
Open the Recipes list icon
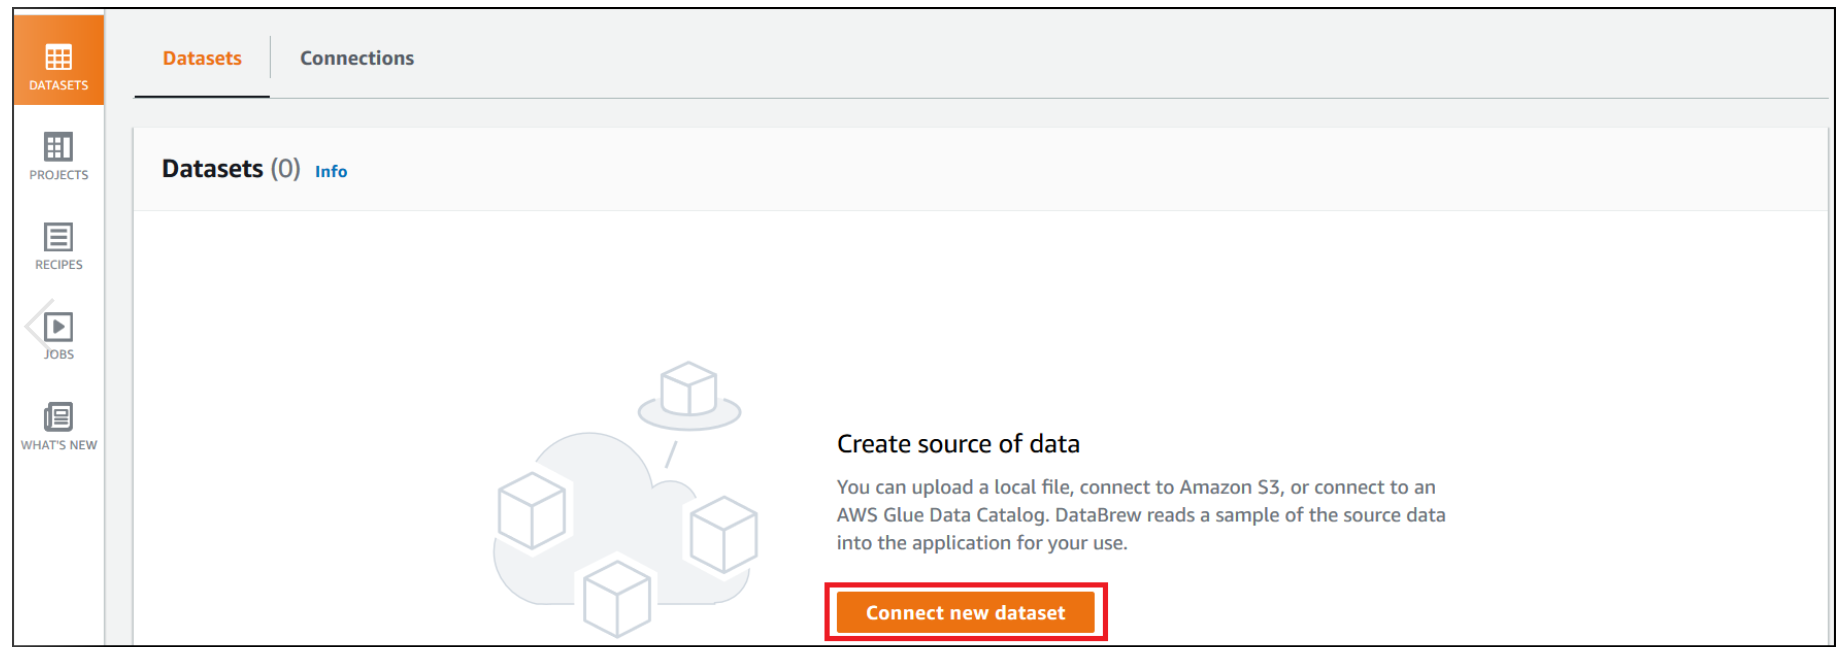click(x=58, y=237)
